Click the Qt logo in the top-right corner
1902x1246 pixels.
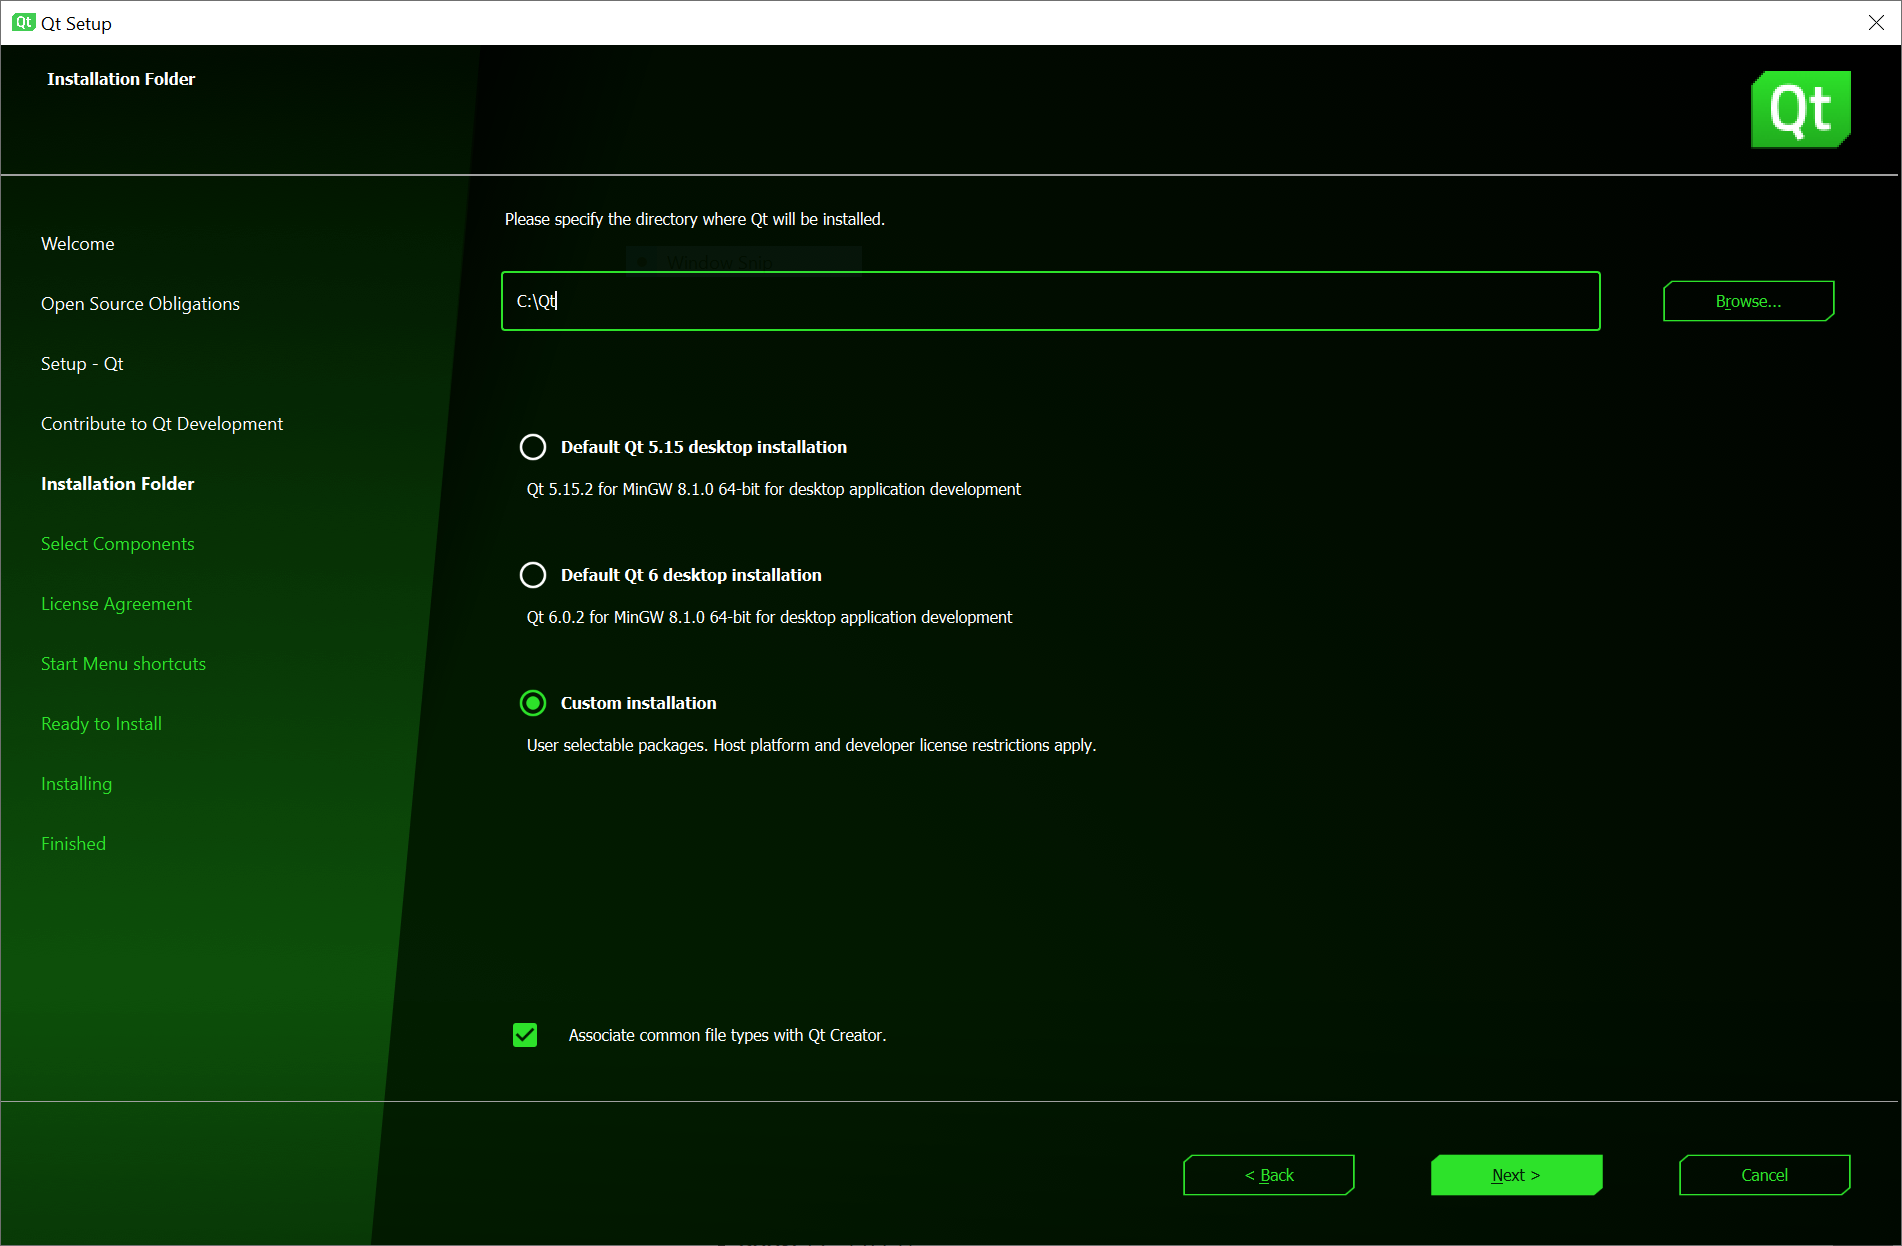1800,109
